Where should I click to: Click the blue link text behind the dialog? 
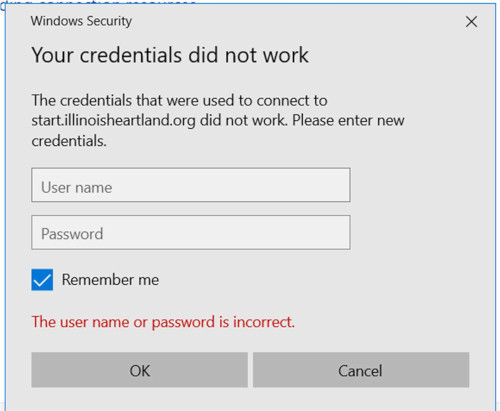(x=100, y=2)
